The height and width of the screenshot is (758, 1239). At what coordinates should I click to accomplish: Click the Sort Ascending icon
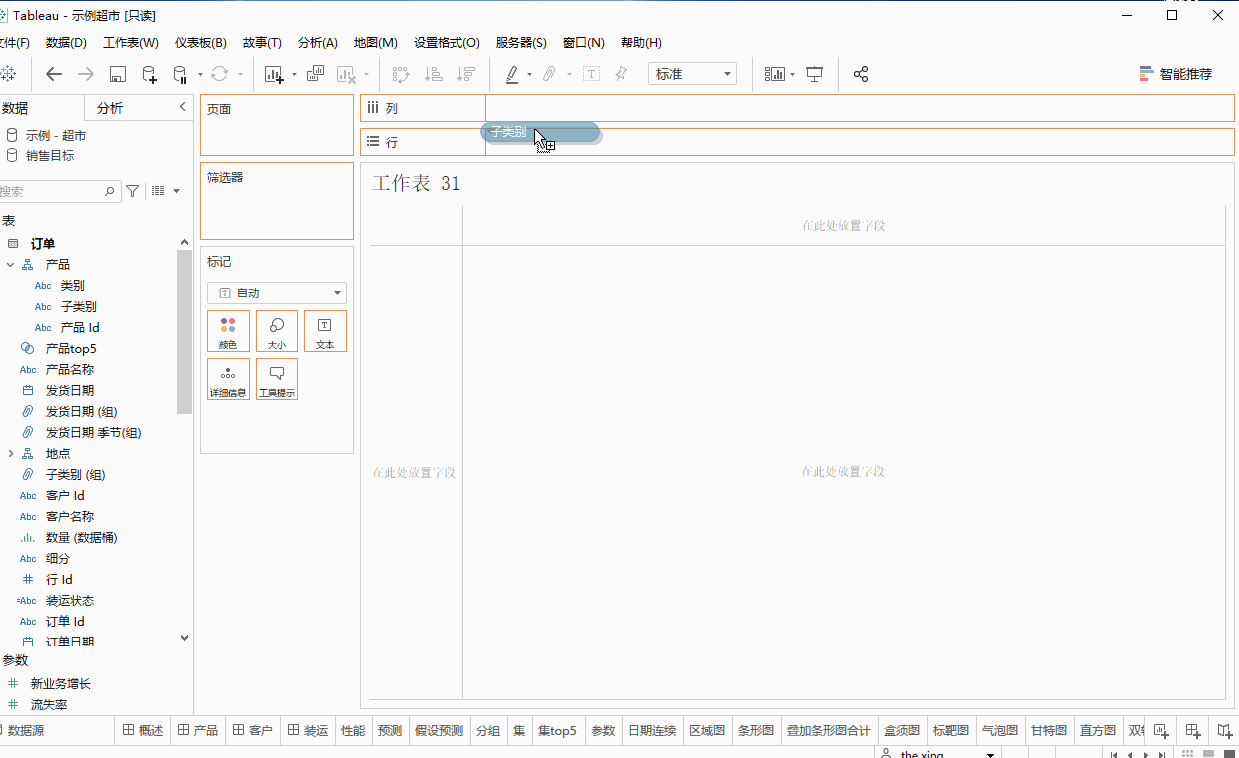point(433,74)
